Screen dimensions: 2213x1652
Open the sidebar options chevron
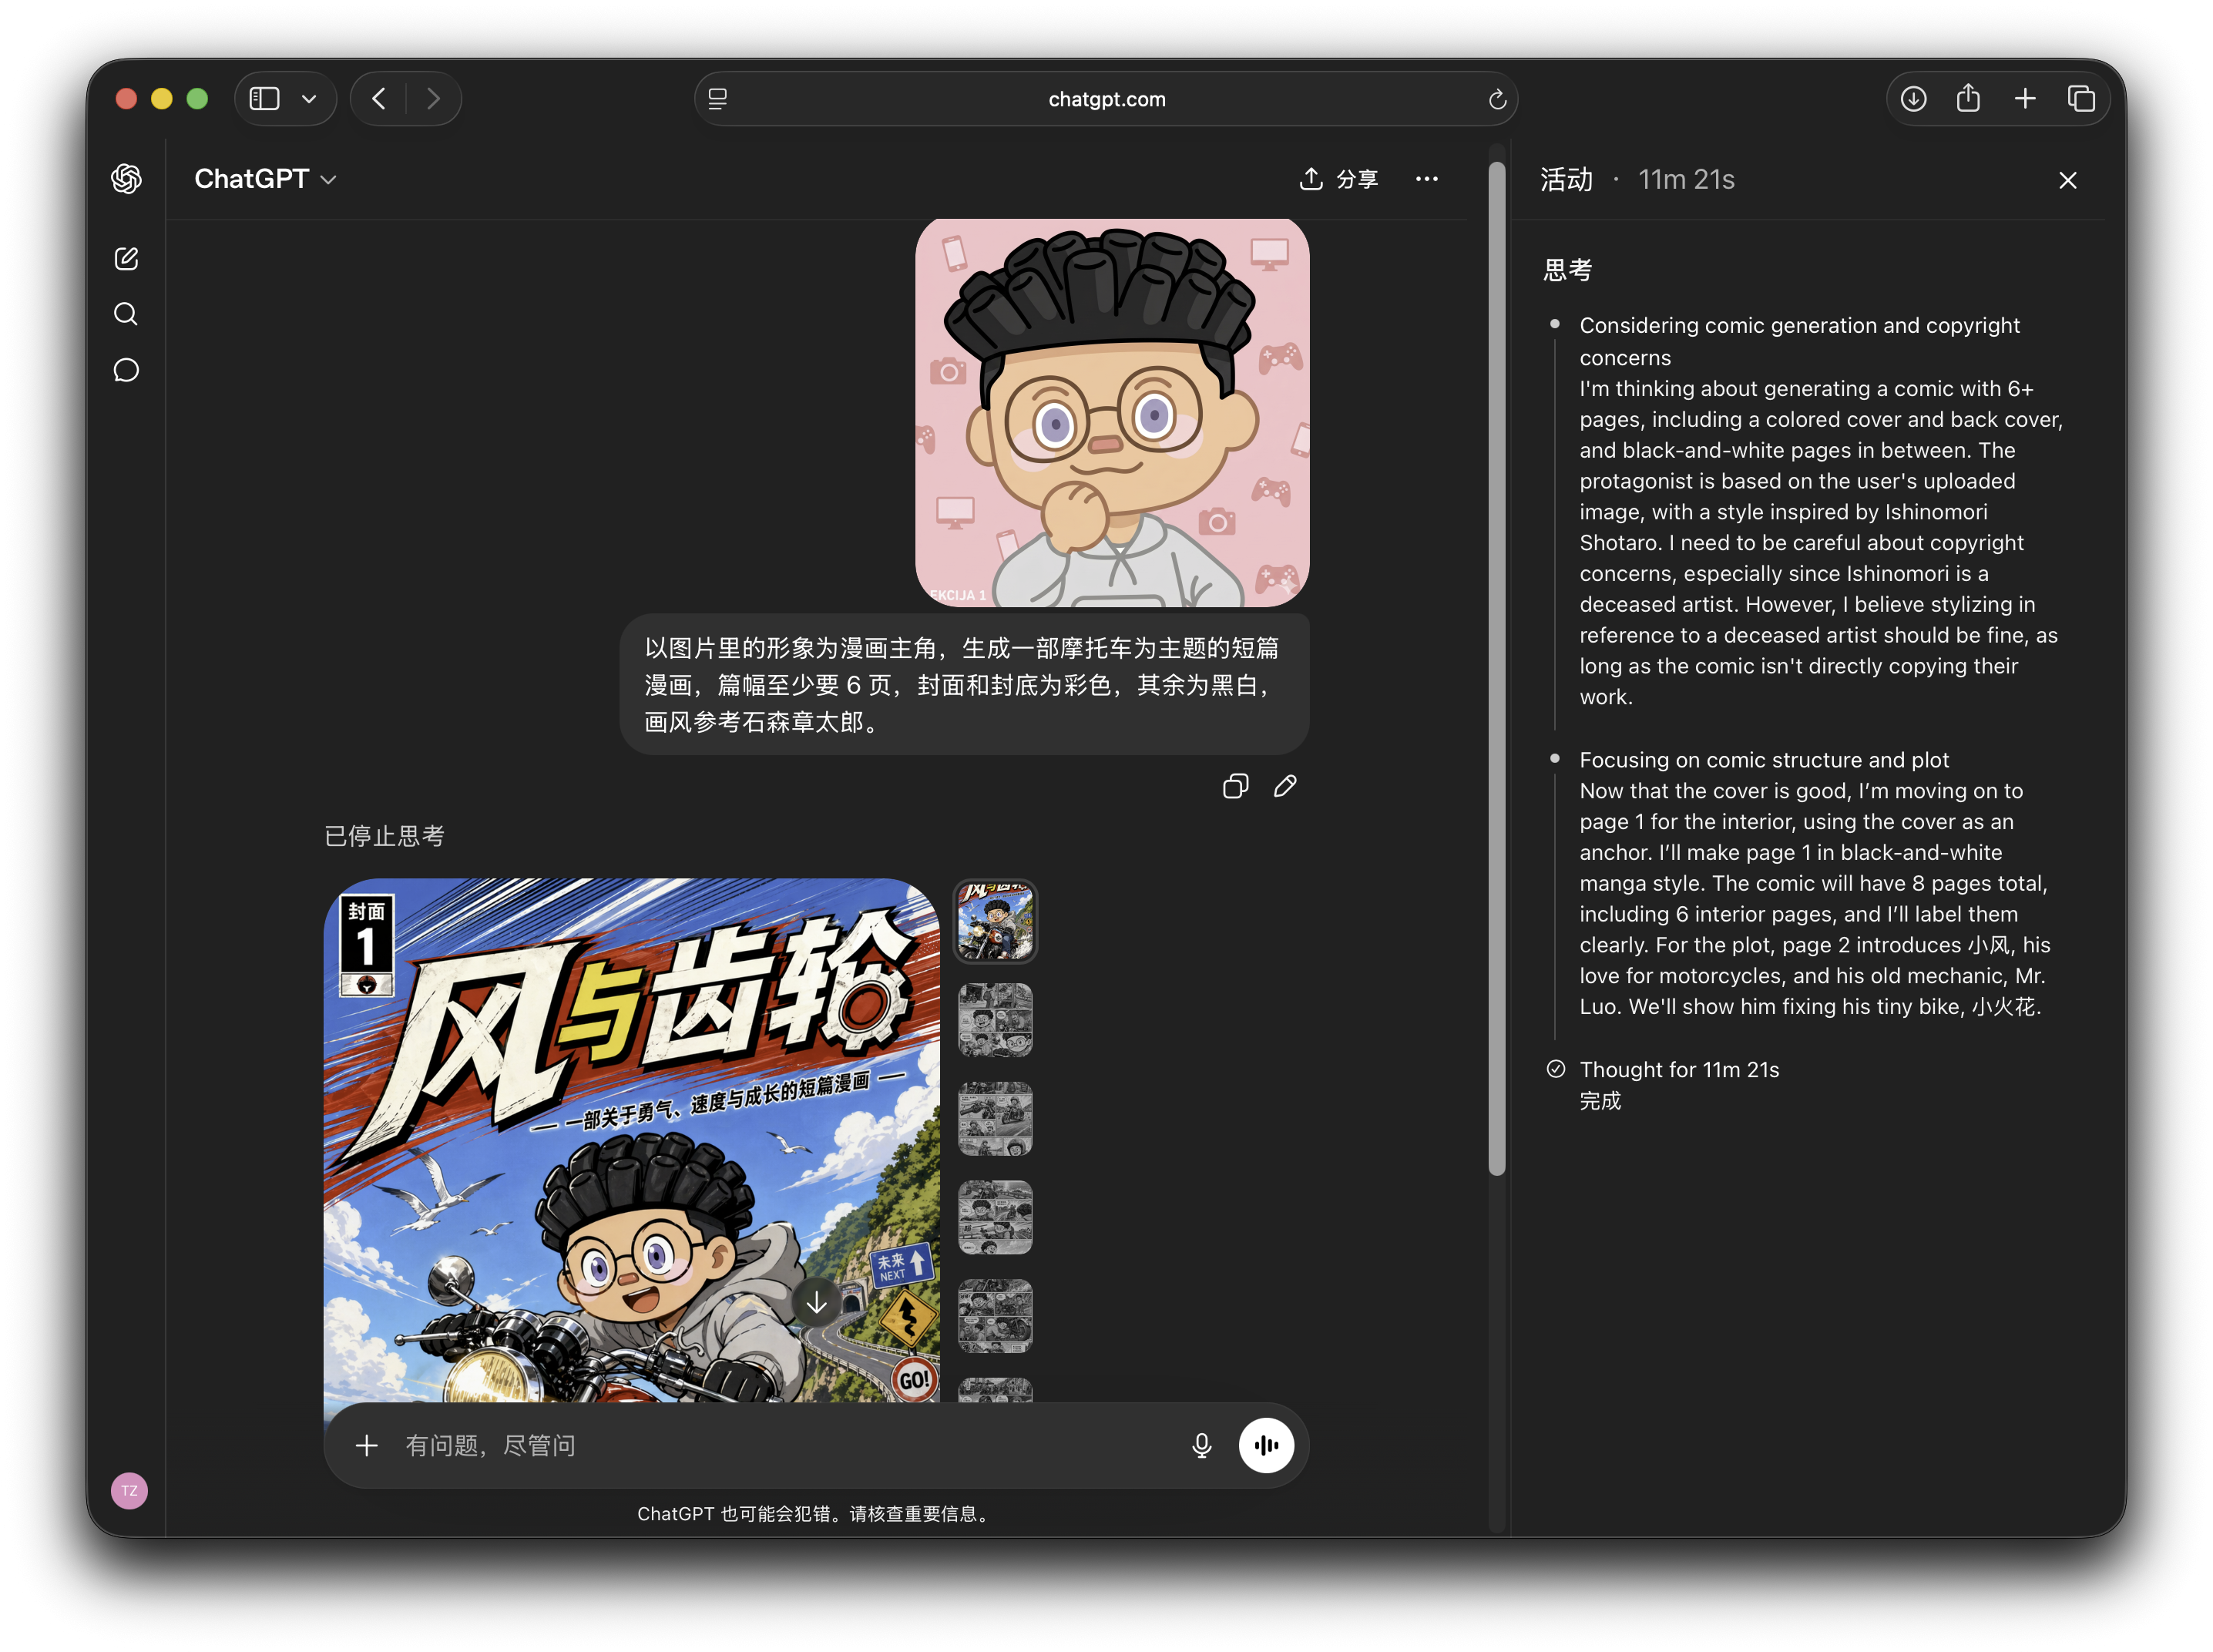tap(309, 99)
